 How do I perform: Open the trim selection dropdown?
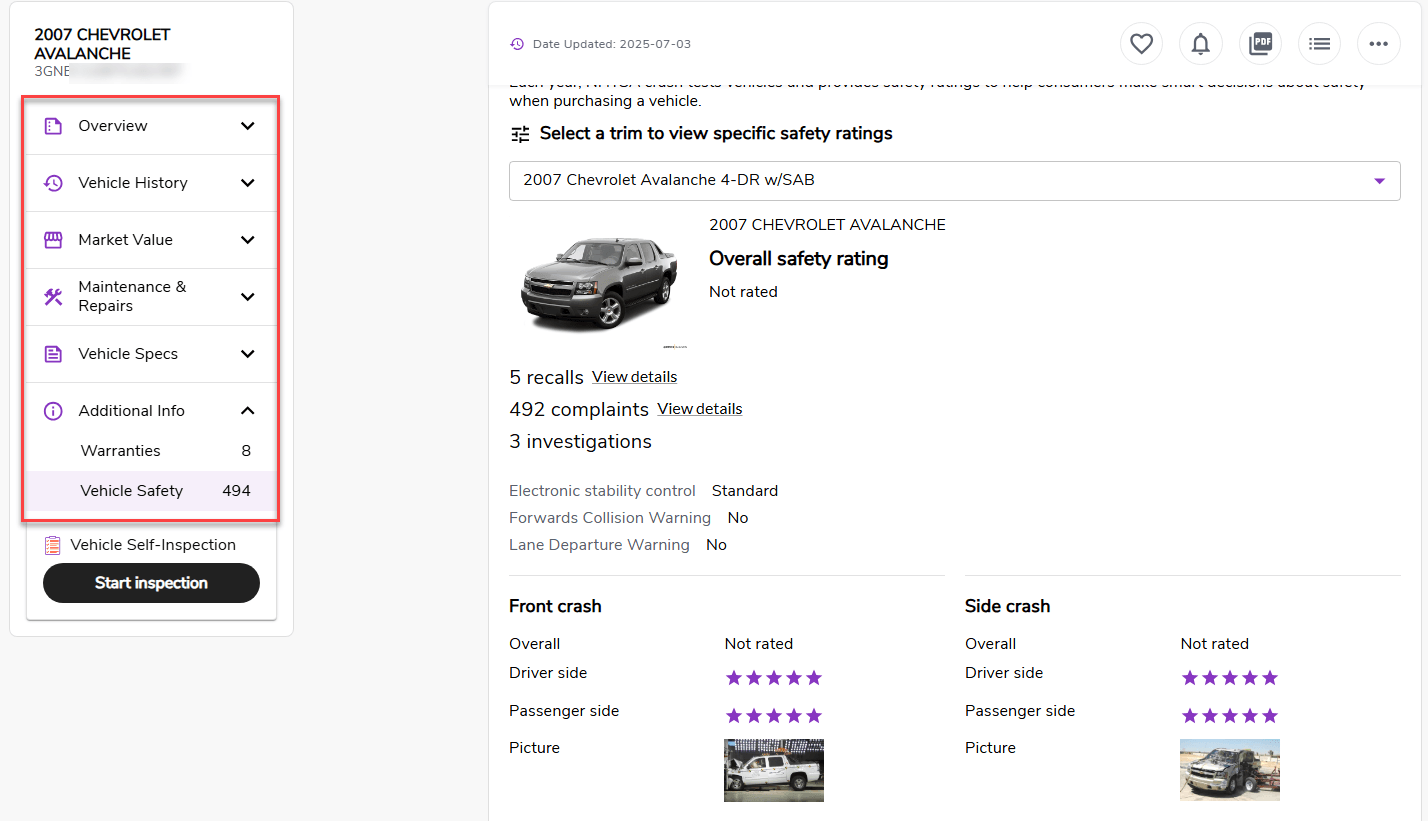coord(954,181)
